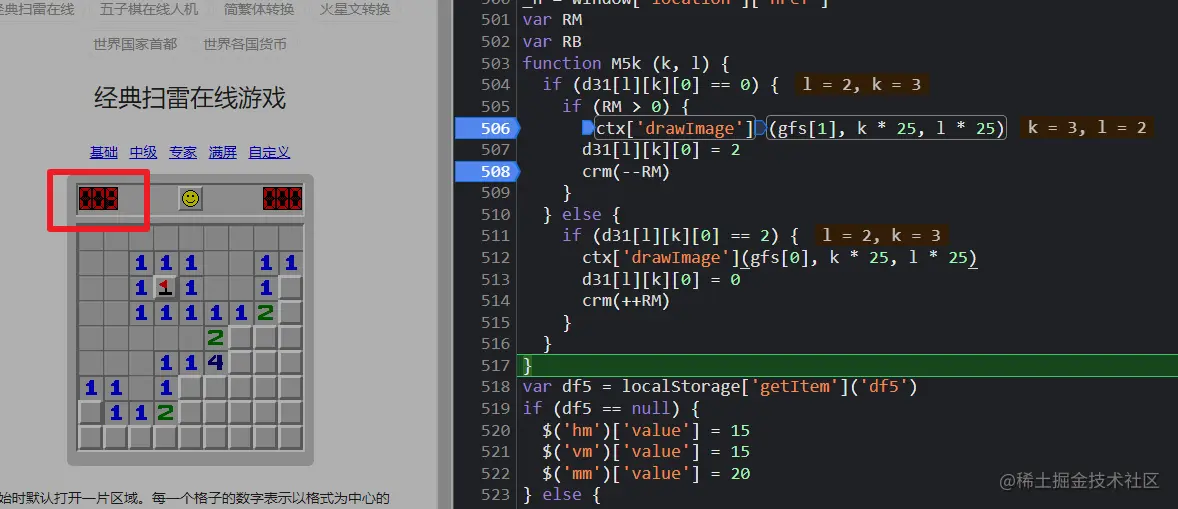Click 'crm(--RM)' on line 508
This screenshot has height=509, width=1178.
pos(626,172)
